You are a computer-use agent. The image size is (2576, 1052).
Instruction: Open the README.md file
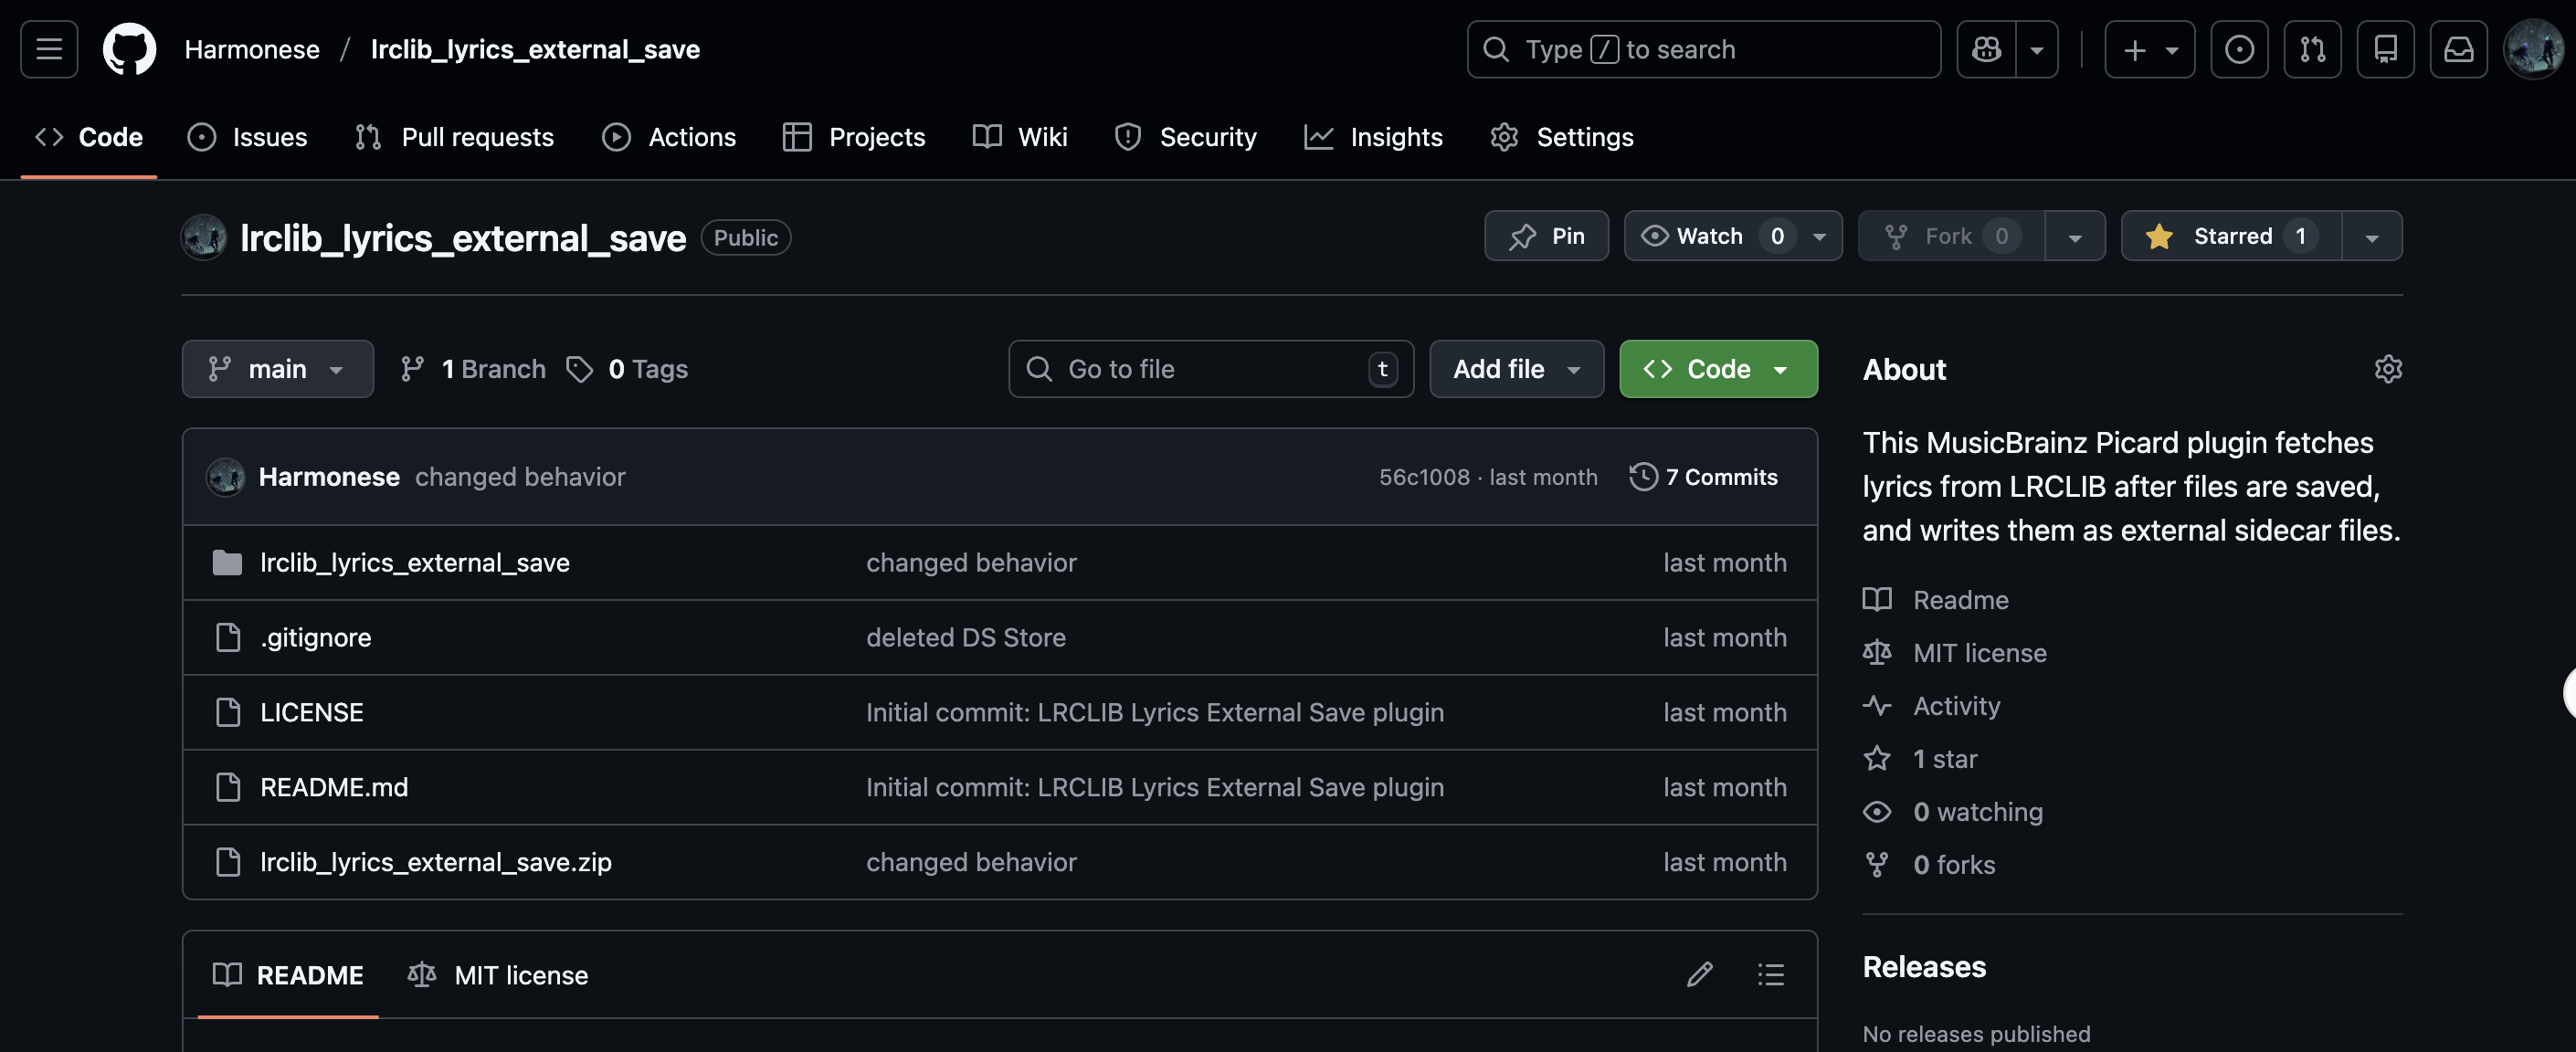pyautogui.click(x=333, y=787)
